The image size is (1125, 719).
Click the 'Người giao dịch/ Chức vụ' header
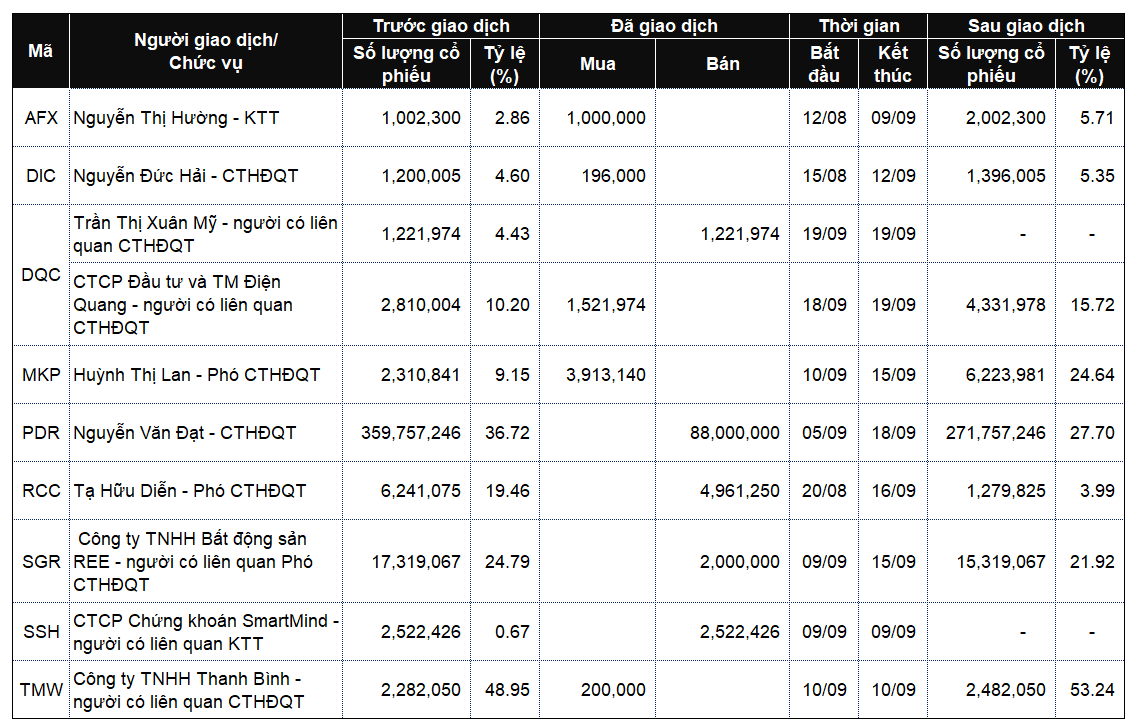pos(206,51)
